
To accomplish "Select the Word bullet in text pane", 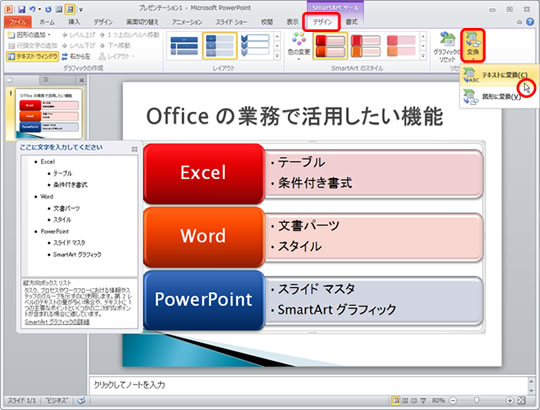I will [46, 197].
